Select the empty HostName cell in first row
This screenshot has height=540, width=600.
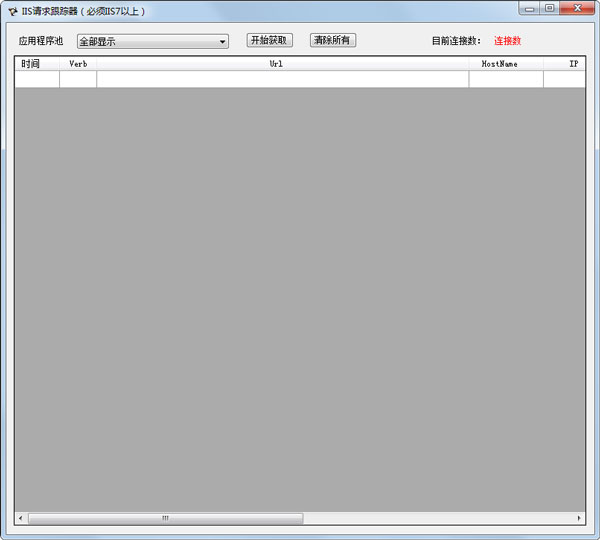[505, 79]
